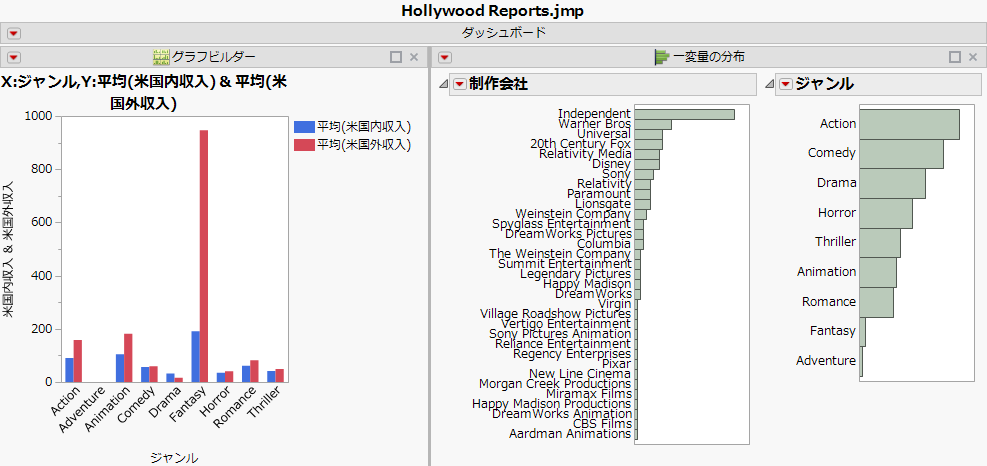Screen dimensions: 987x466
Task: Click the ジャンル X-axis title
Action: (173, 457)
